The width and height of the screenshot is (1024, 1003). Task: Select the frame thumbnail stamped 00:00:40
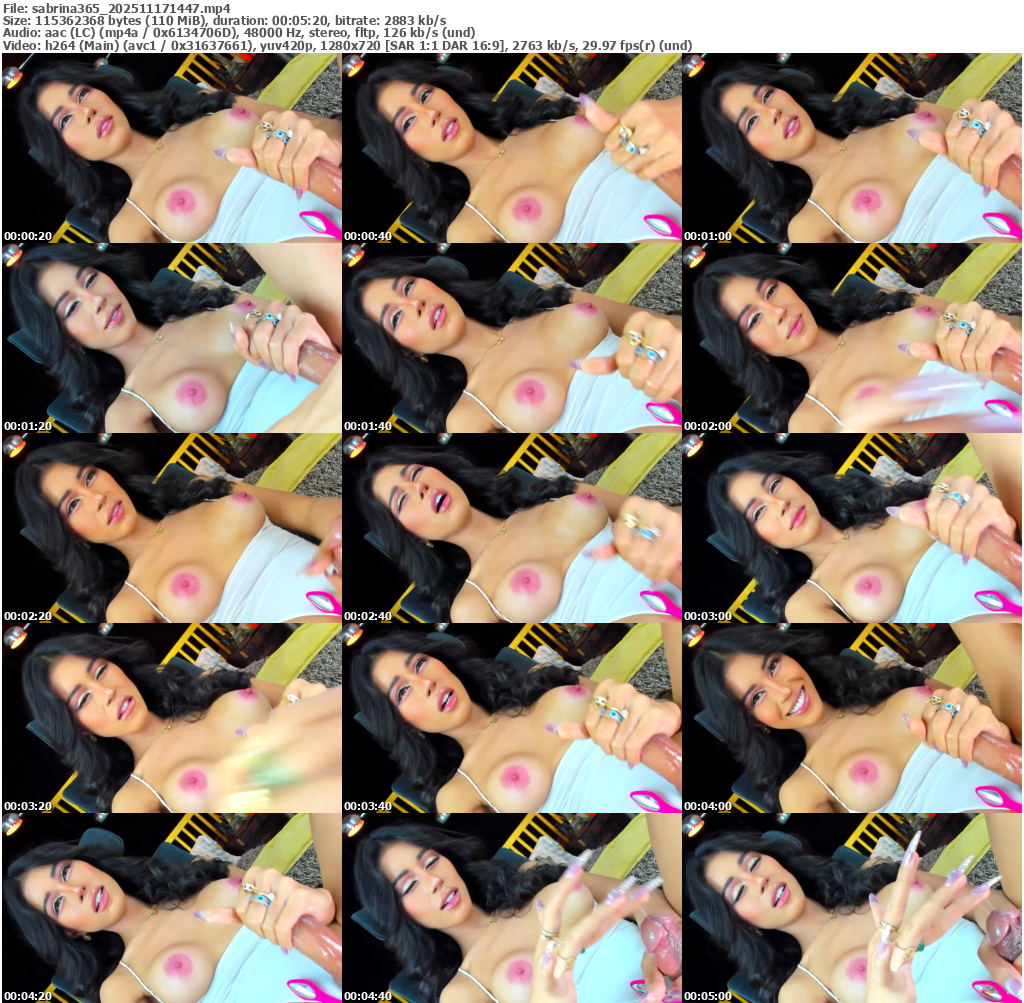click(x=512, y=148)
